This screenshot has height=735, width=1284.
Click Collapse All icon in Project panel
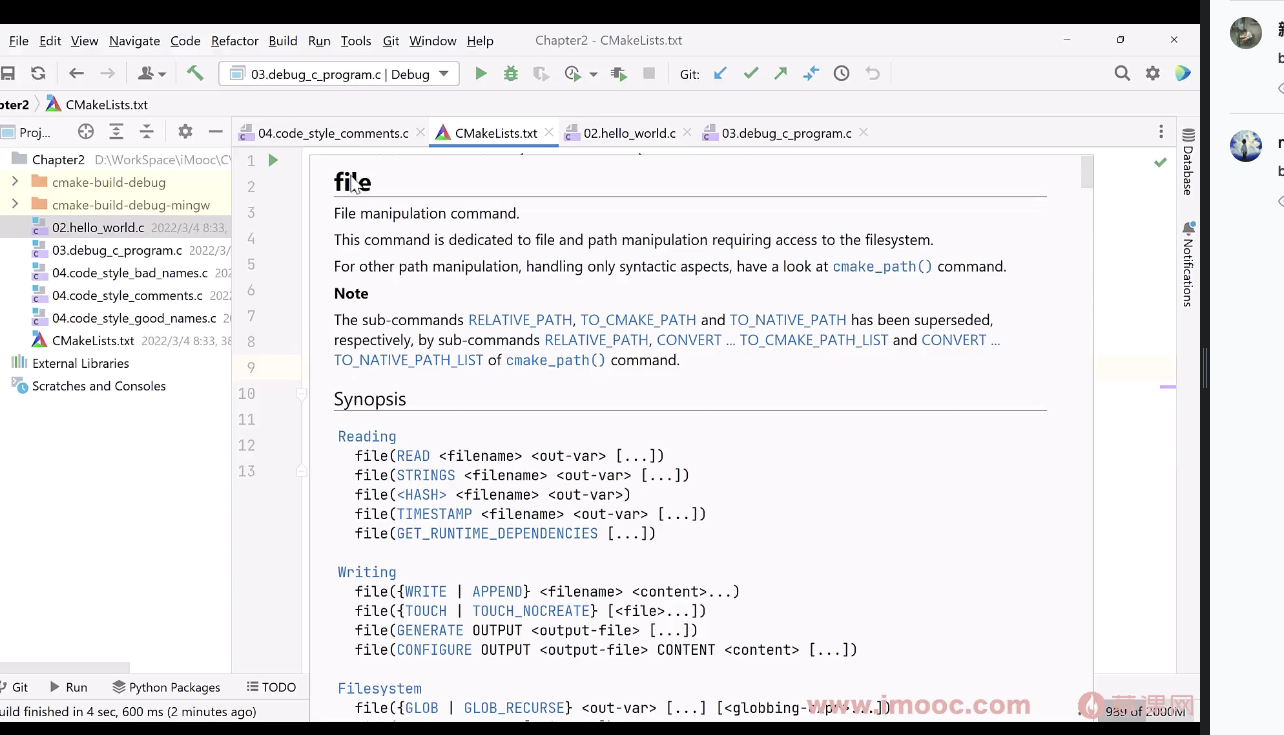(x=147, y=132)
